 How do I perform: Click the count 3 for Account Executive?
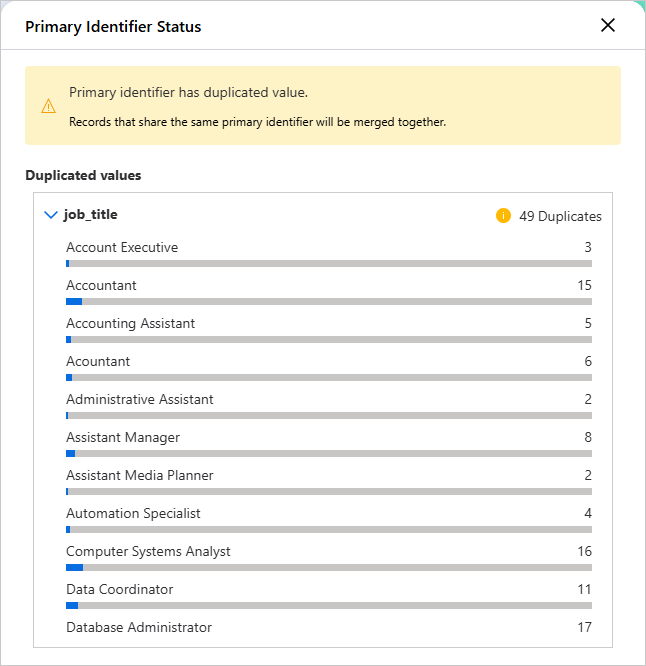click(x=588, y=247)
